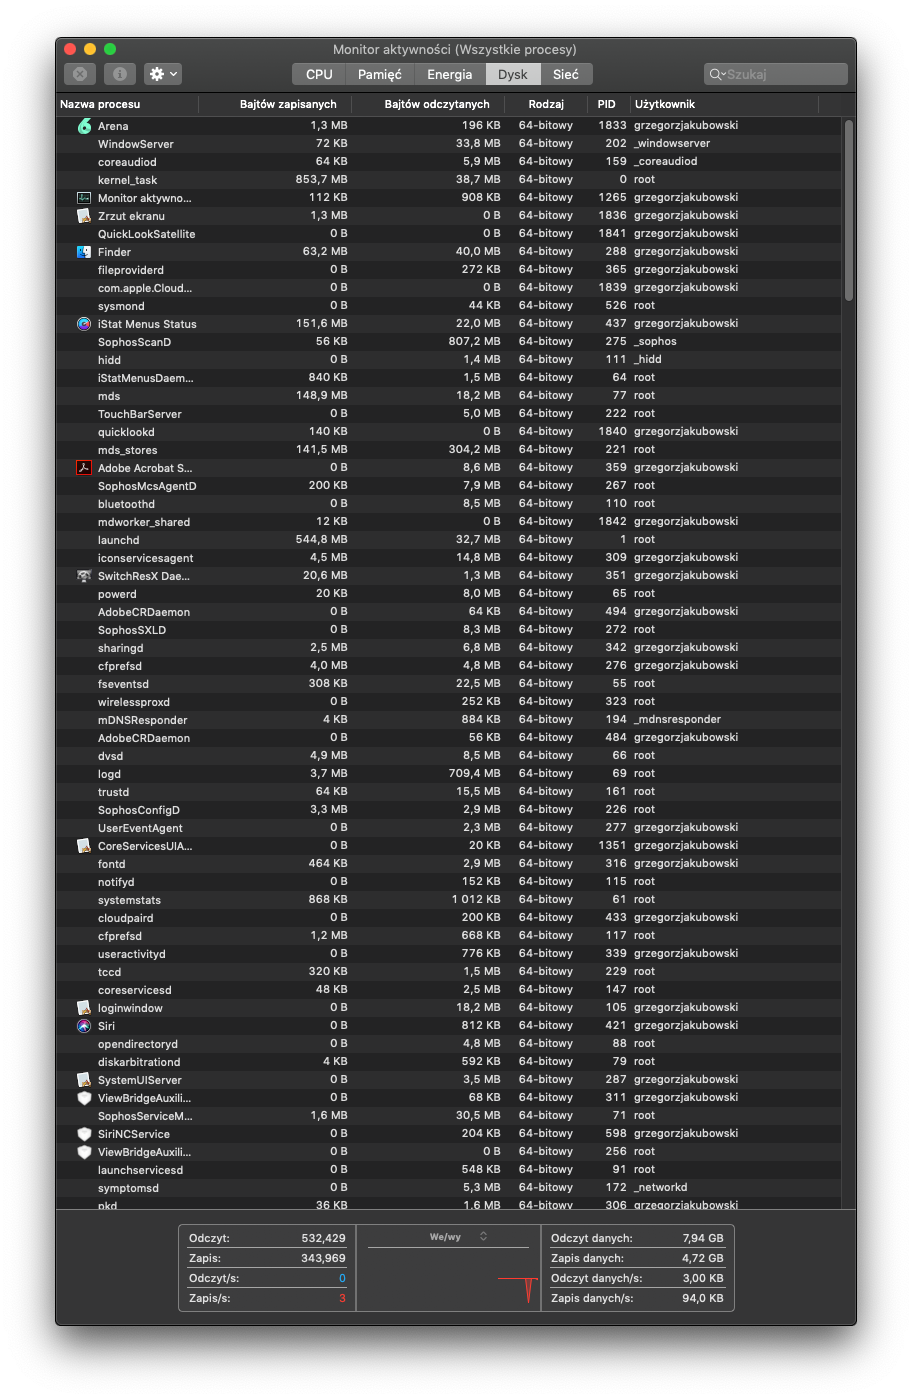Open process info with the i button

(x=119, y=74)
